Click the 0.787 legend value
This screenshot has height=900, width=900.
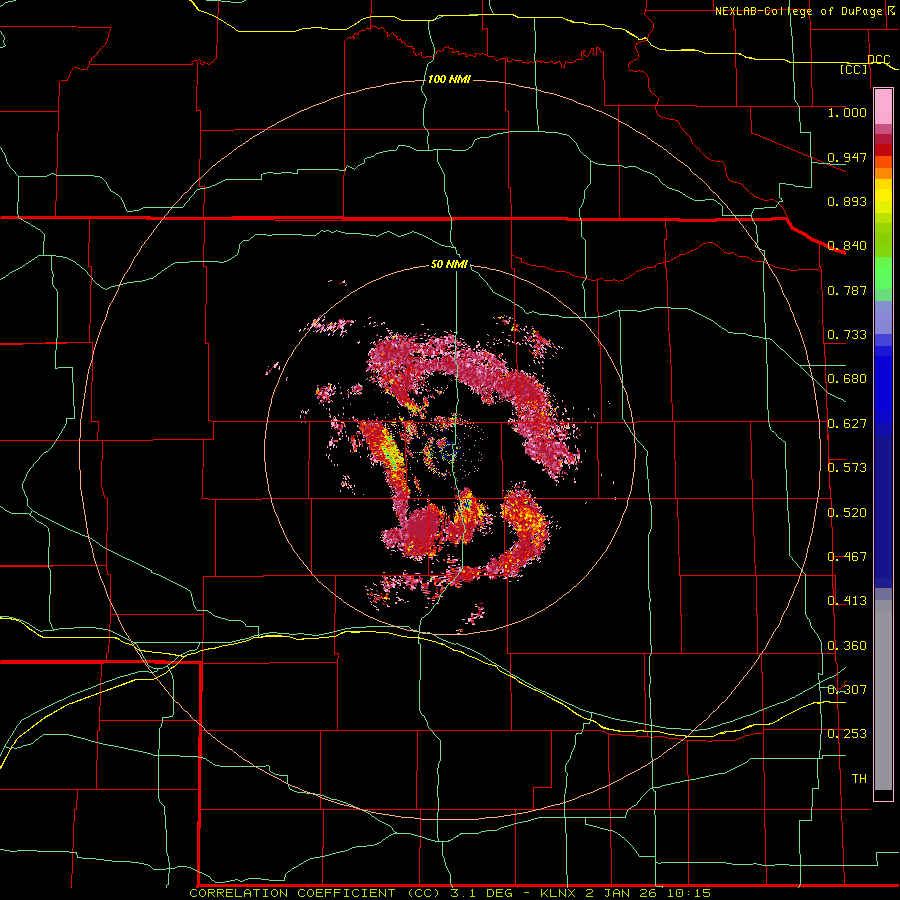coord(847,290)
